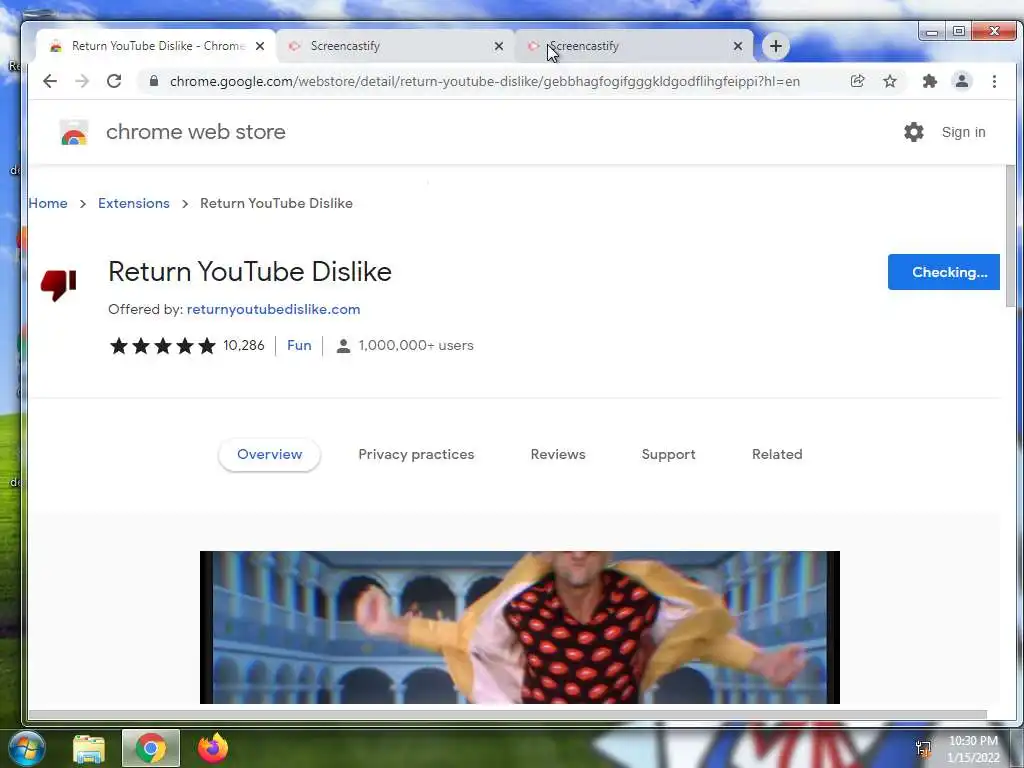Open the Fun category link
Screen dimensions: 1024x768
299,345
